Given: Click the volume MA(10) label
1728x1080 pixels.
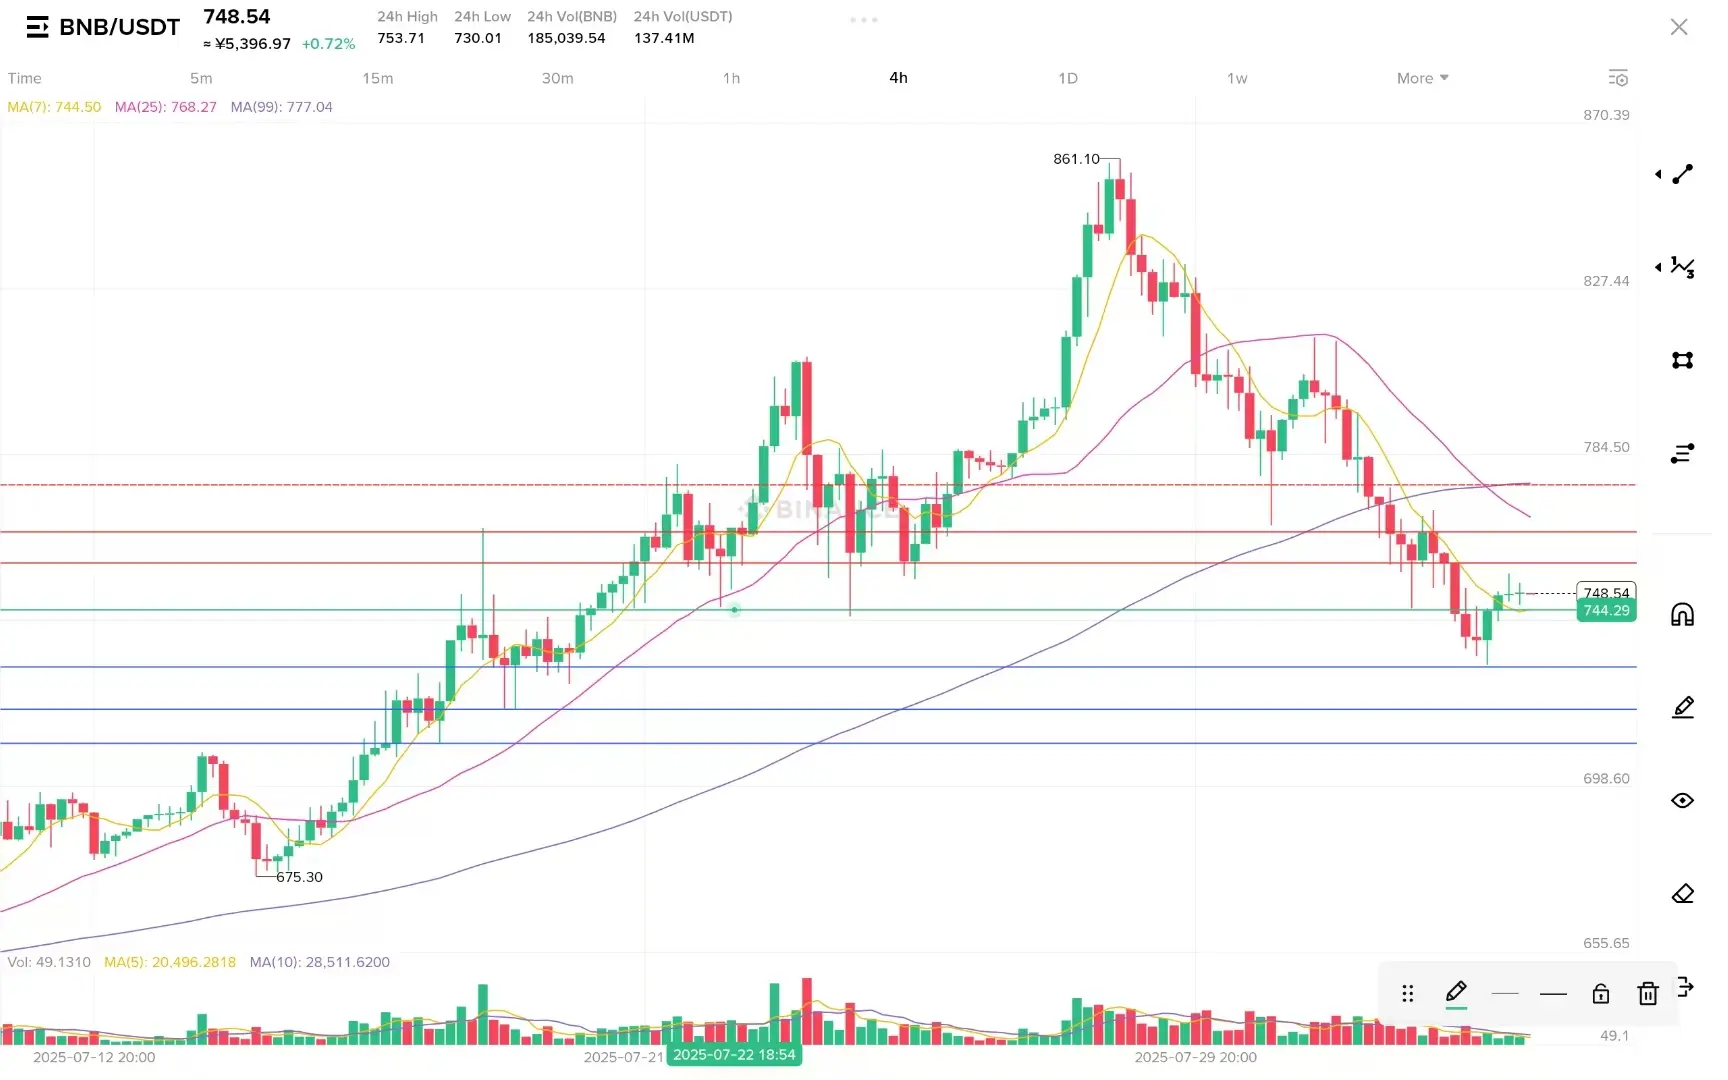Looking at the screenshot, I should point(320,962).
